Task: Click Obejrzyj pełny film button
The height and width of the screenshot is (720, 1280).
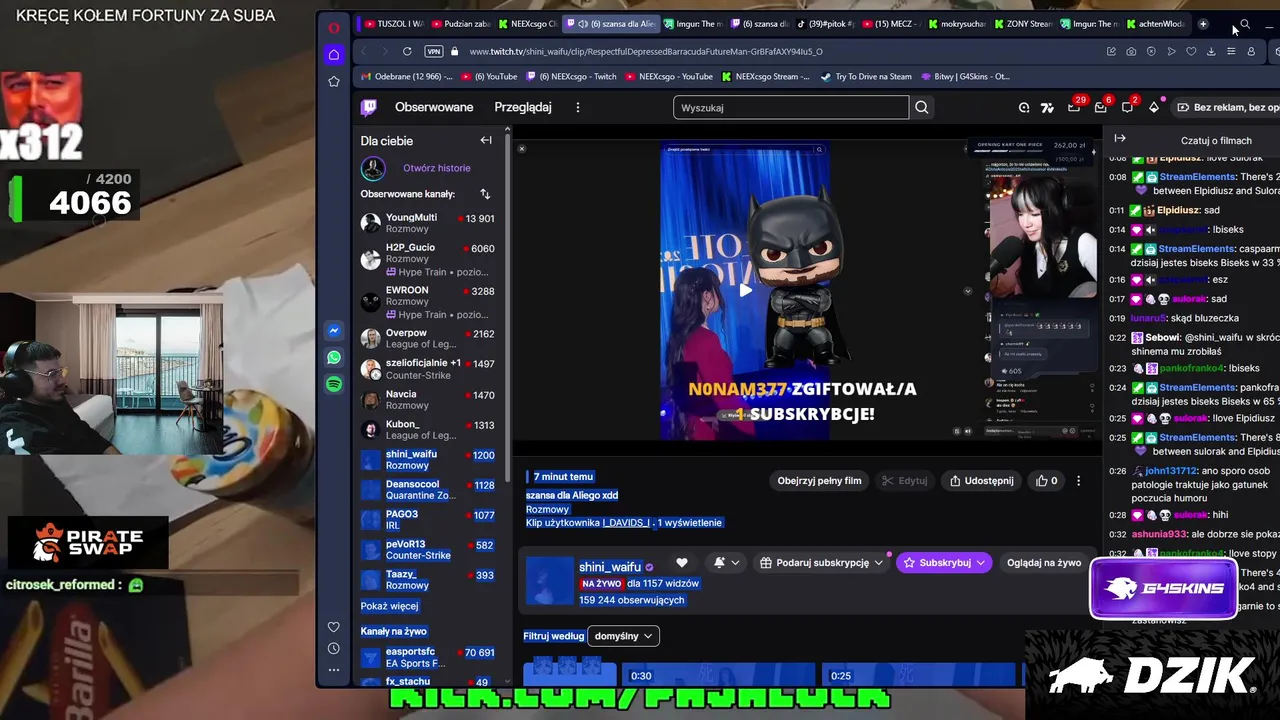Action: click(x=819, y=481)
